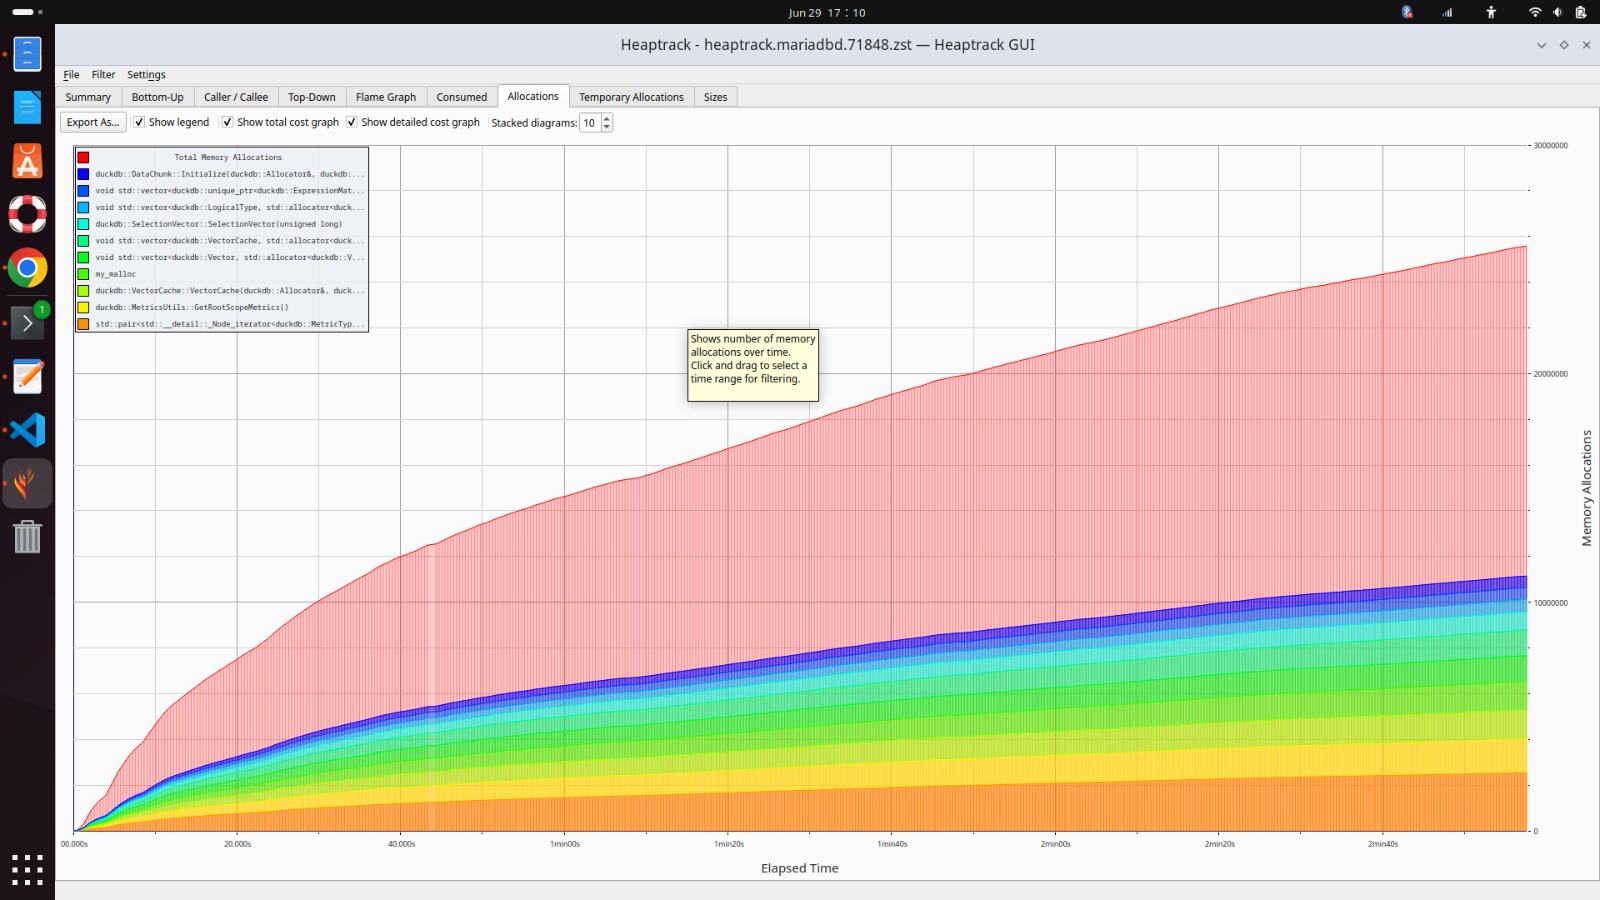The width and height of the screenshot is (1600, 900).
Task: Click 'duckdb::SelectionVector::SelectionVector(unsigned long)' legend entry
Action: point(219,224)
